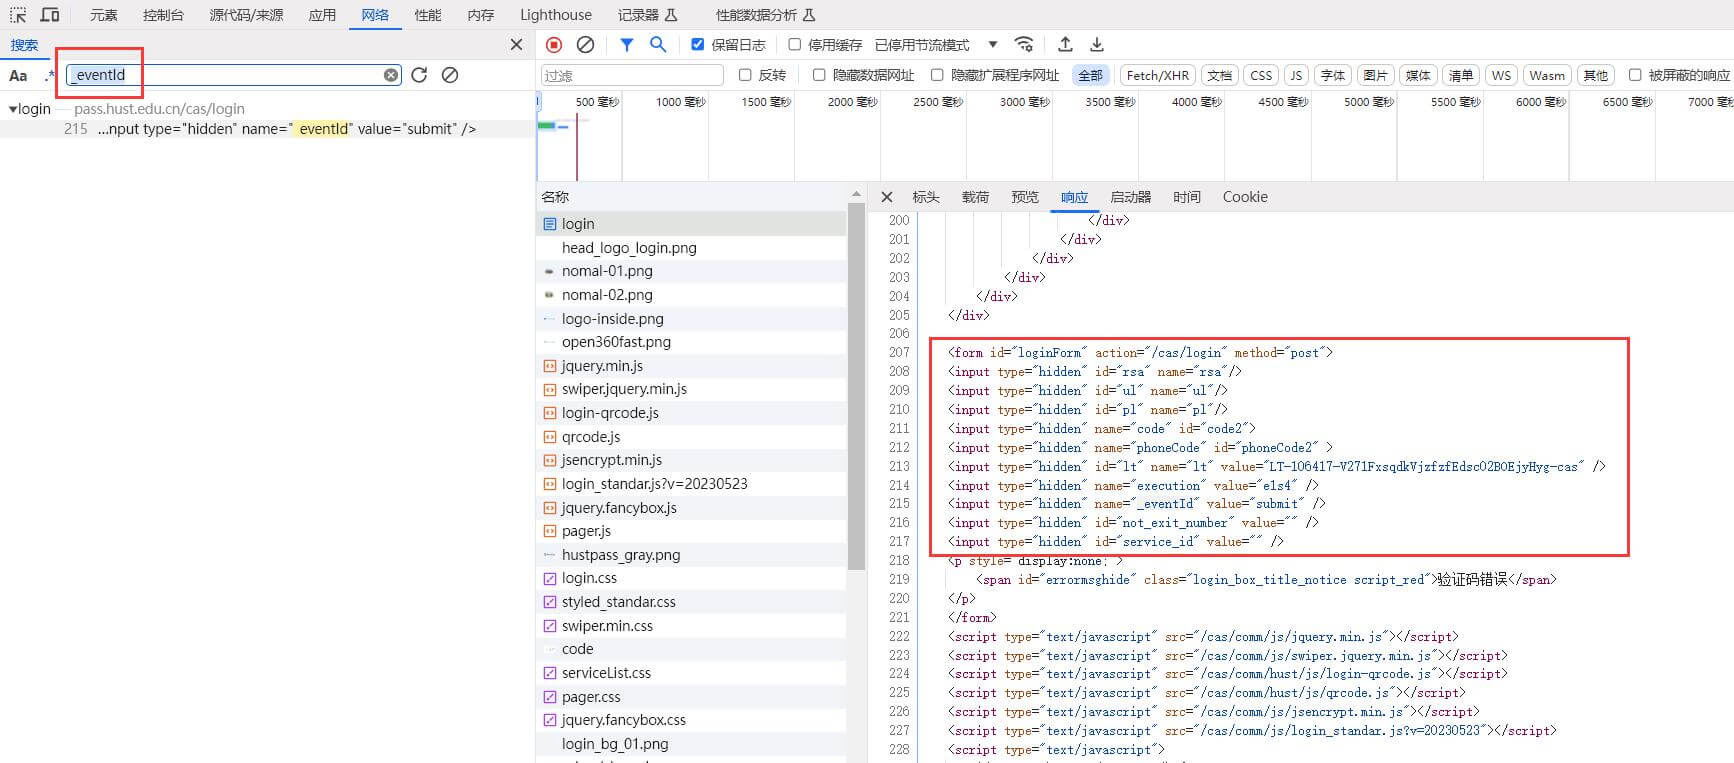Clear the network log

click(586, 44)
